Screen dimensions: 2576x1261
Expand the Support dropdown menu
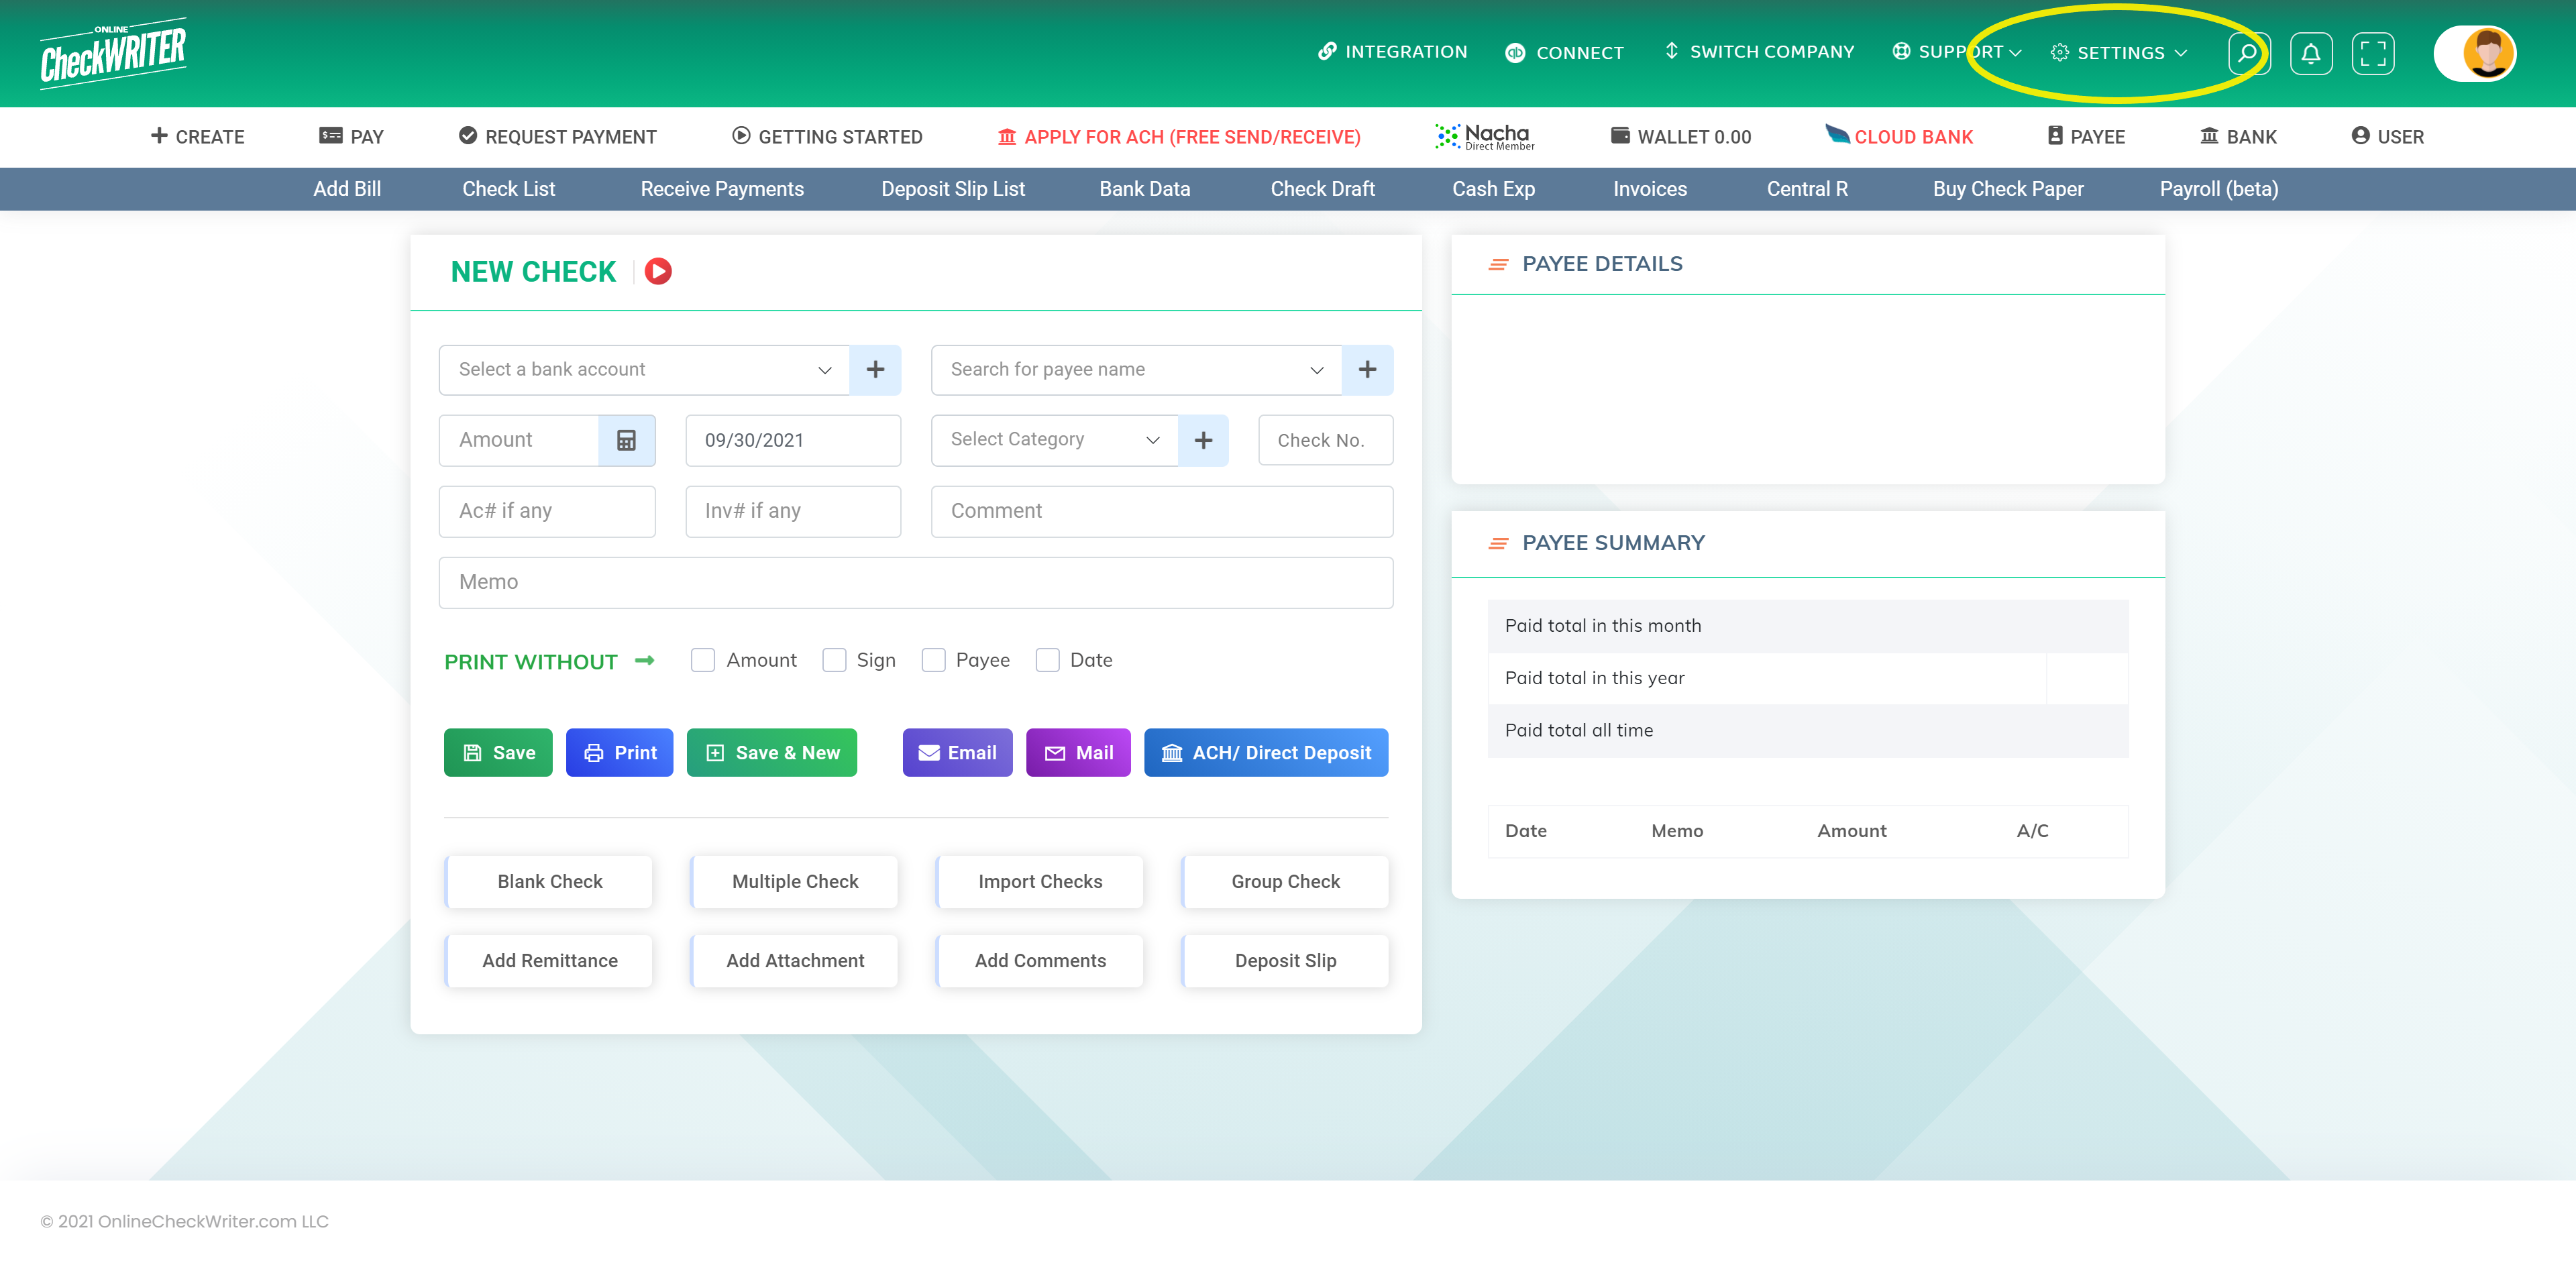1957,52
